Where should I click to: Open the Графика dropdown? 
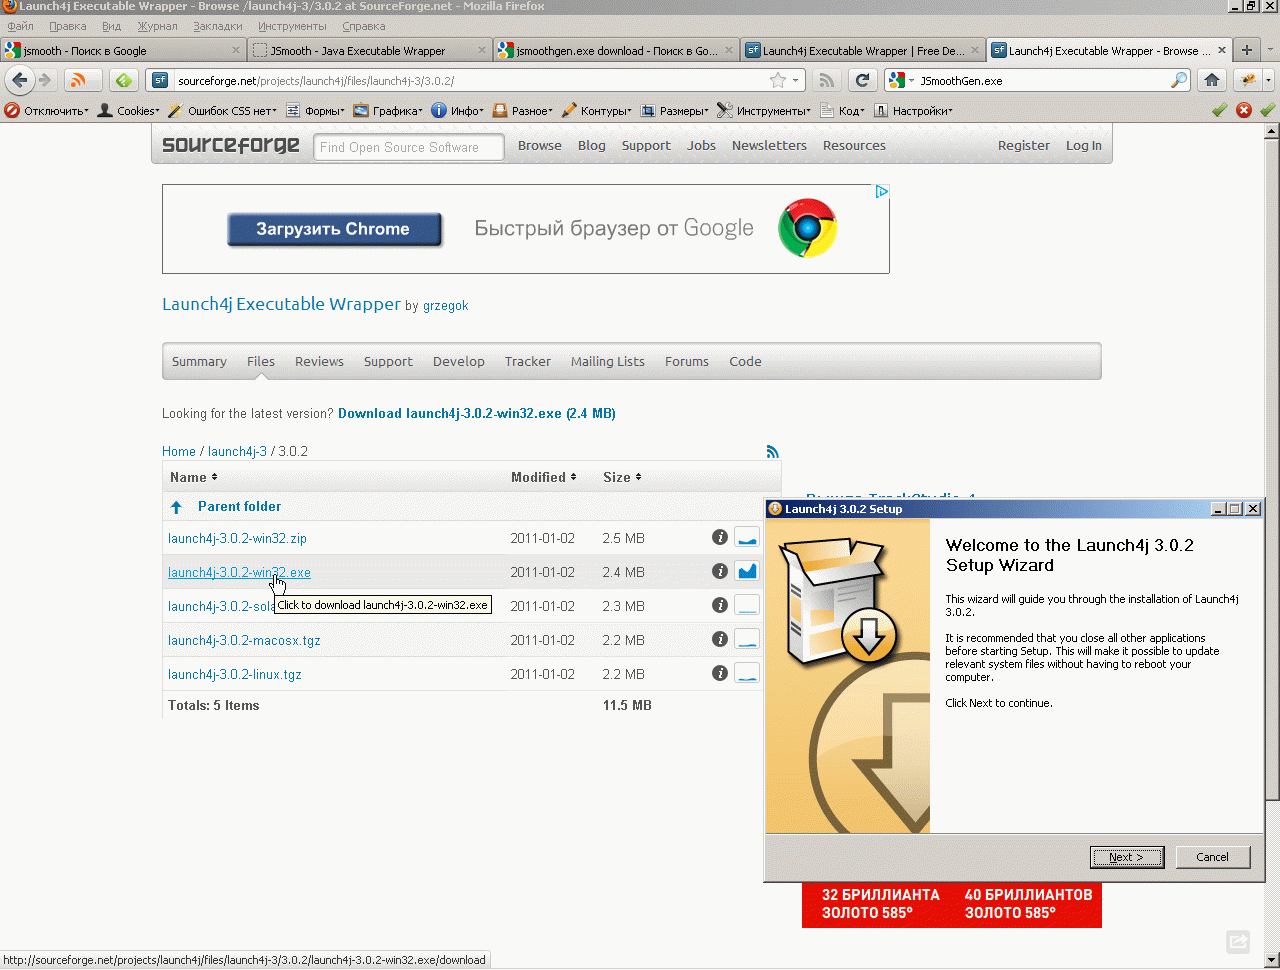(x=387, y=111)
